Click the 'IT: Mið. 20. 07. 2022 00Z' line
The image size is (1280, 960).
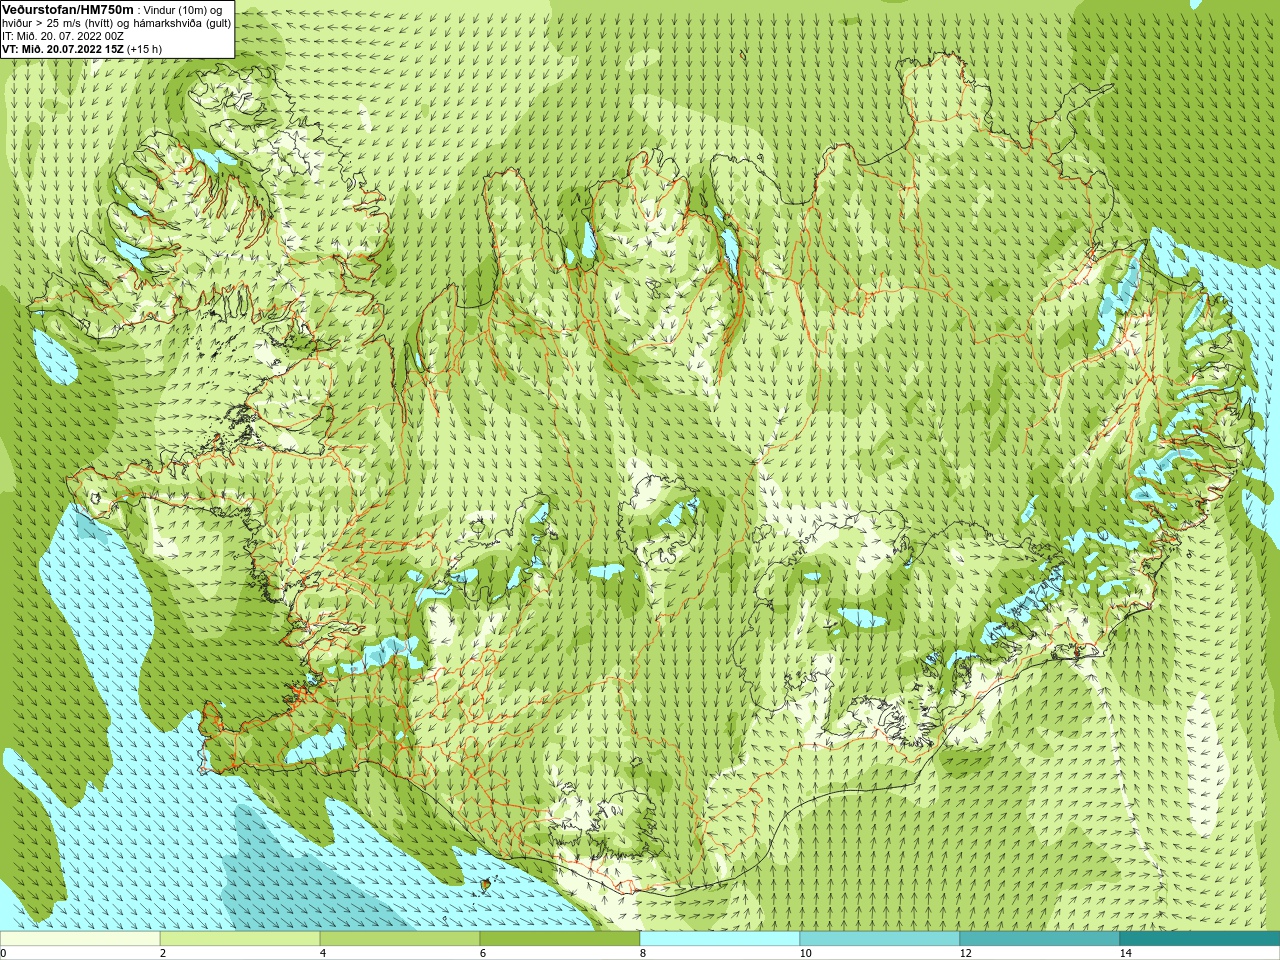tap(63, 35)
